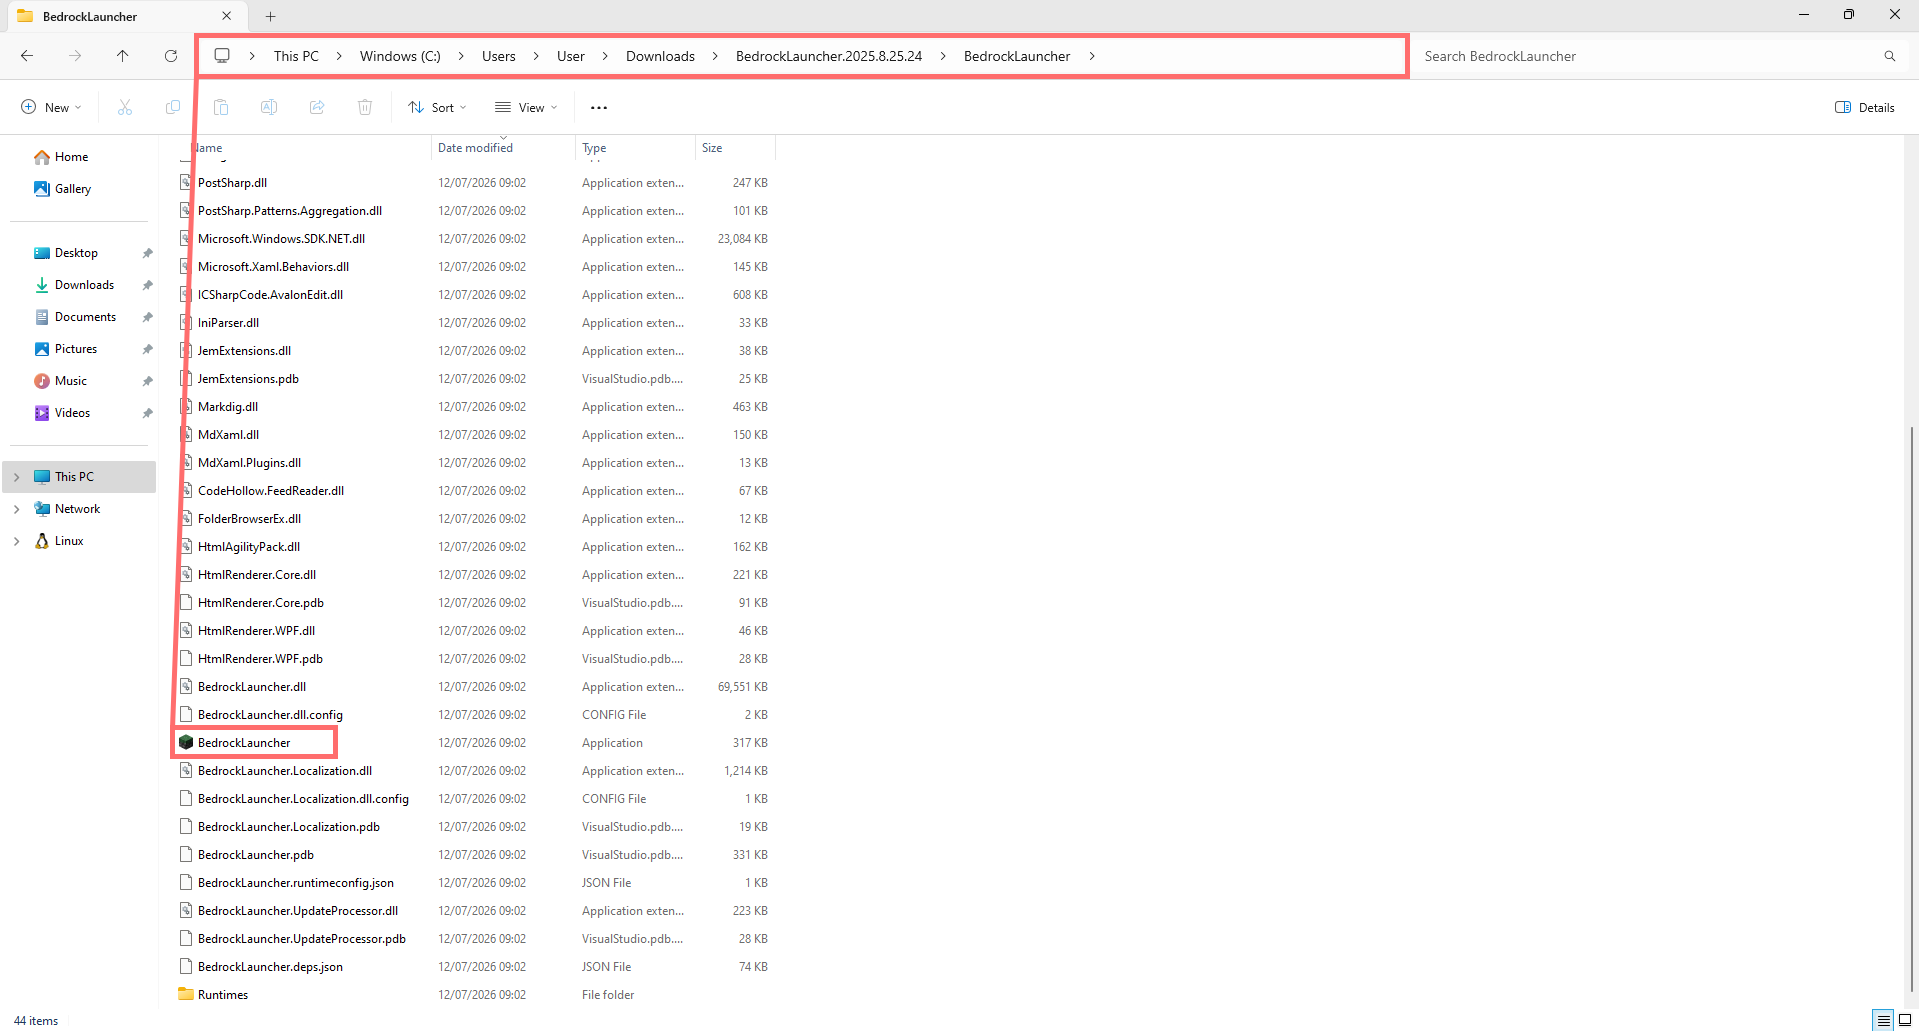
Task: Open the New dropdown menu
Action: tap(51, 107)
